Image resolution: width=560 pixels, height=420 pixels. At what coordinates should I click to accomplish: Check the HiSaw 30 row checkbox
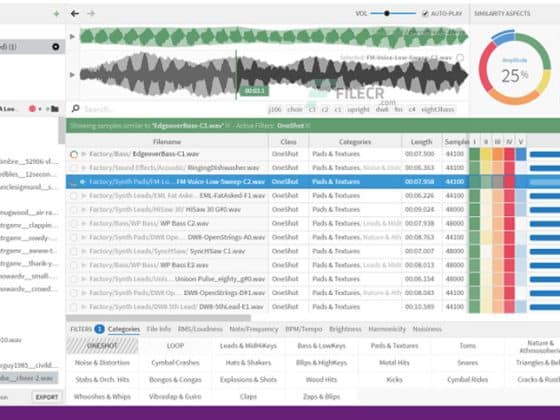pos(74,210)
